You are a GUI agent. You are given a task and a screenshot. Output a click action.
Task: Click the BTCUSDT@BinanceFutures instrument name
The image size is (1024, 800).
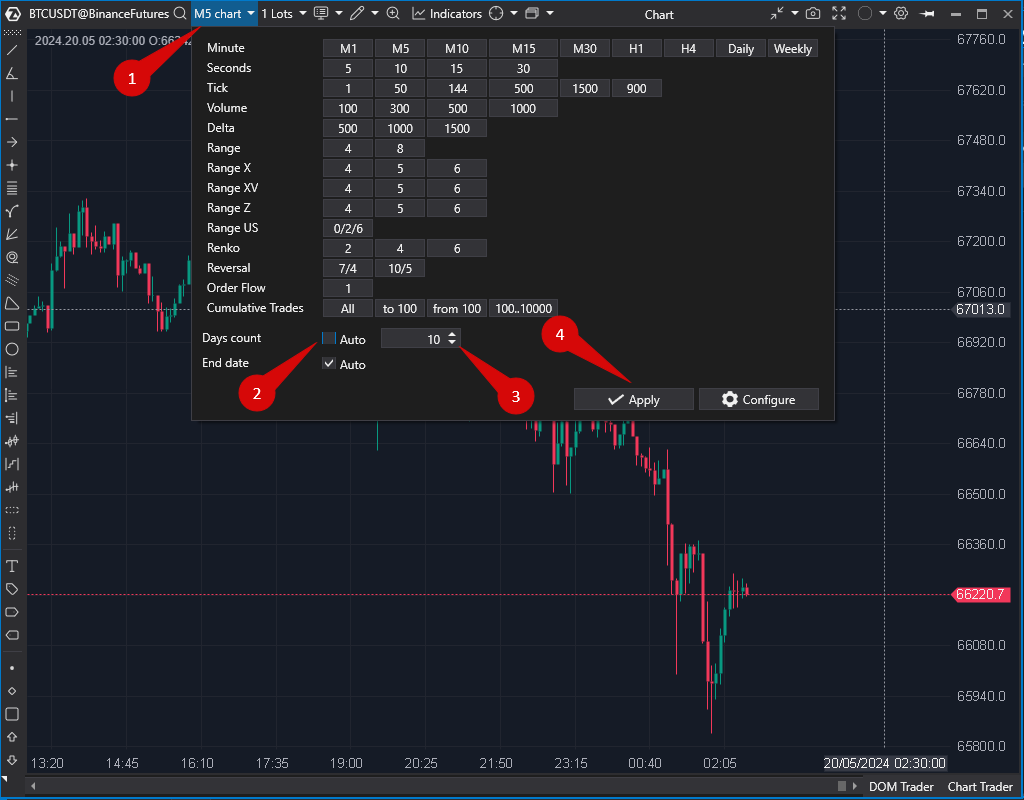tap(99, 14)
